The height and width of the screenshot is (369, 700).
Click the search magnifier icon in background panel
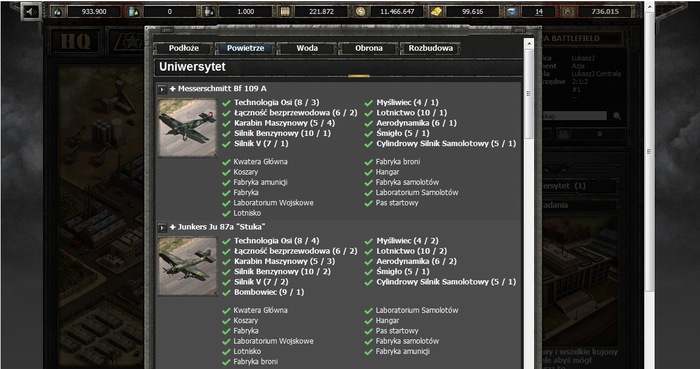pos(617,116)
